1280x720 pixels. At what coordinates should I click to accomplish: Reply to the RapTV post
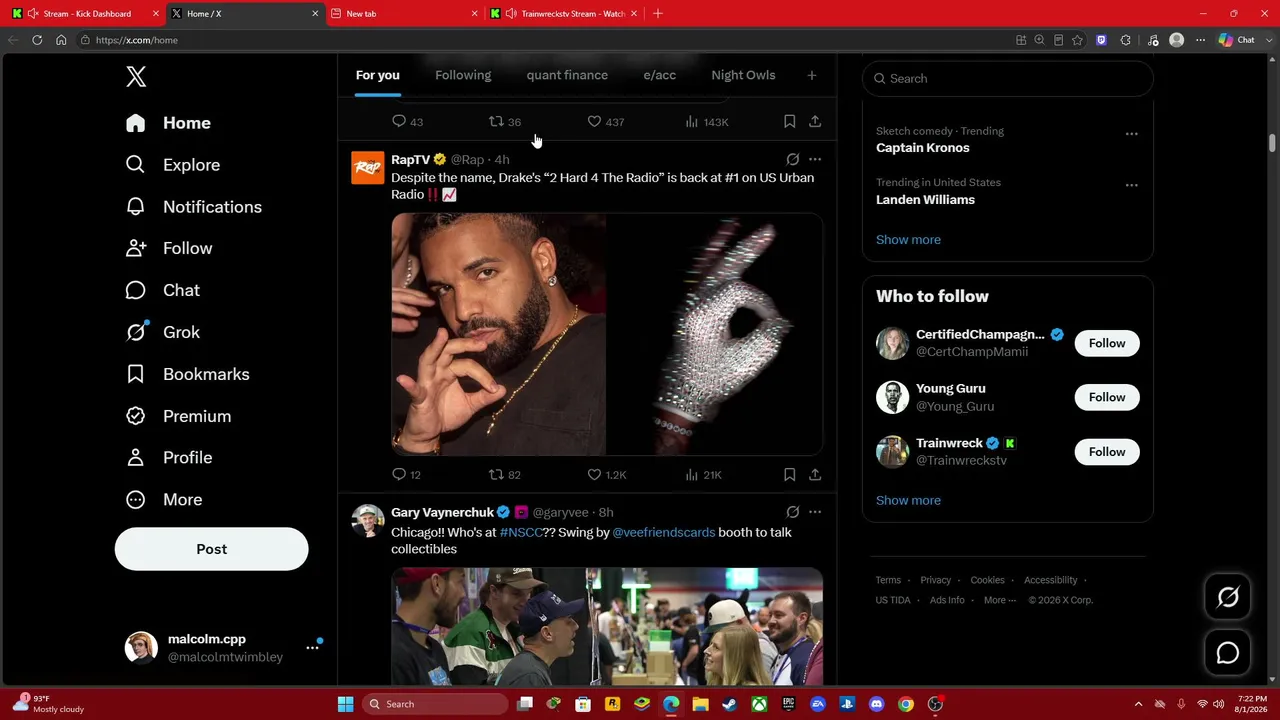tap(406, 475)
